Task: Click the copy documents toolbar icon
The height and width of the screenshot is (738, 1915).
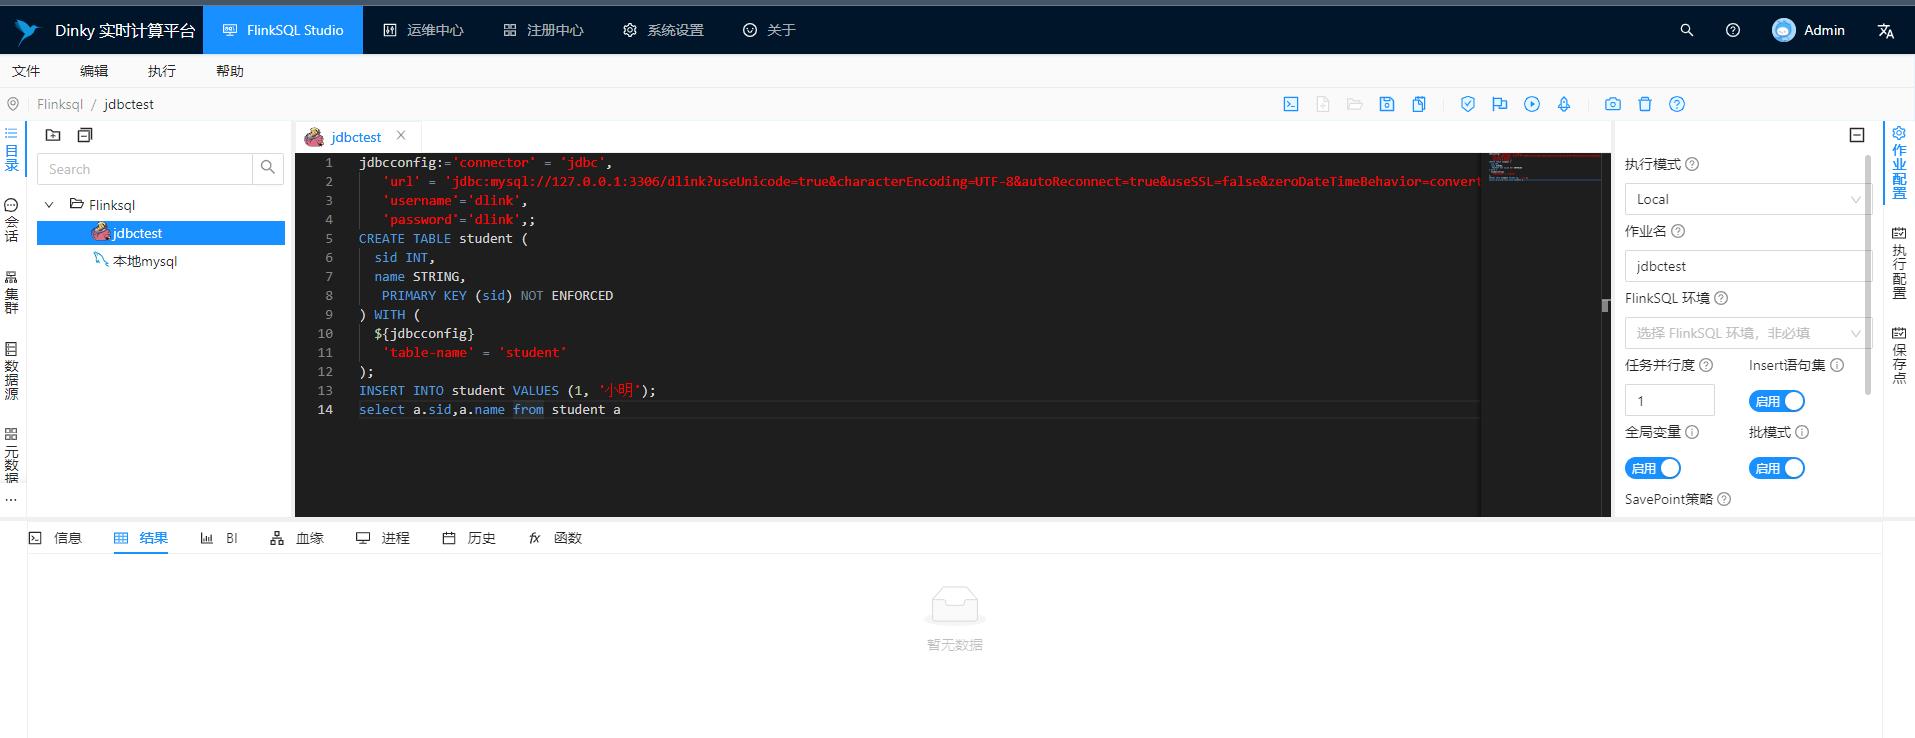Action: [x=1419, y=104]
